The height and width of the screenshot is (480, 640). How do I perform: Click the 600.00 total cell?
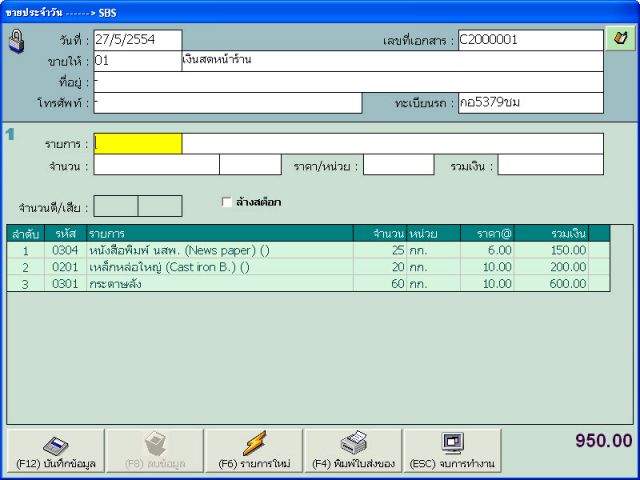pyautogui.click(x=551, y=283)
